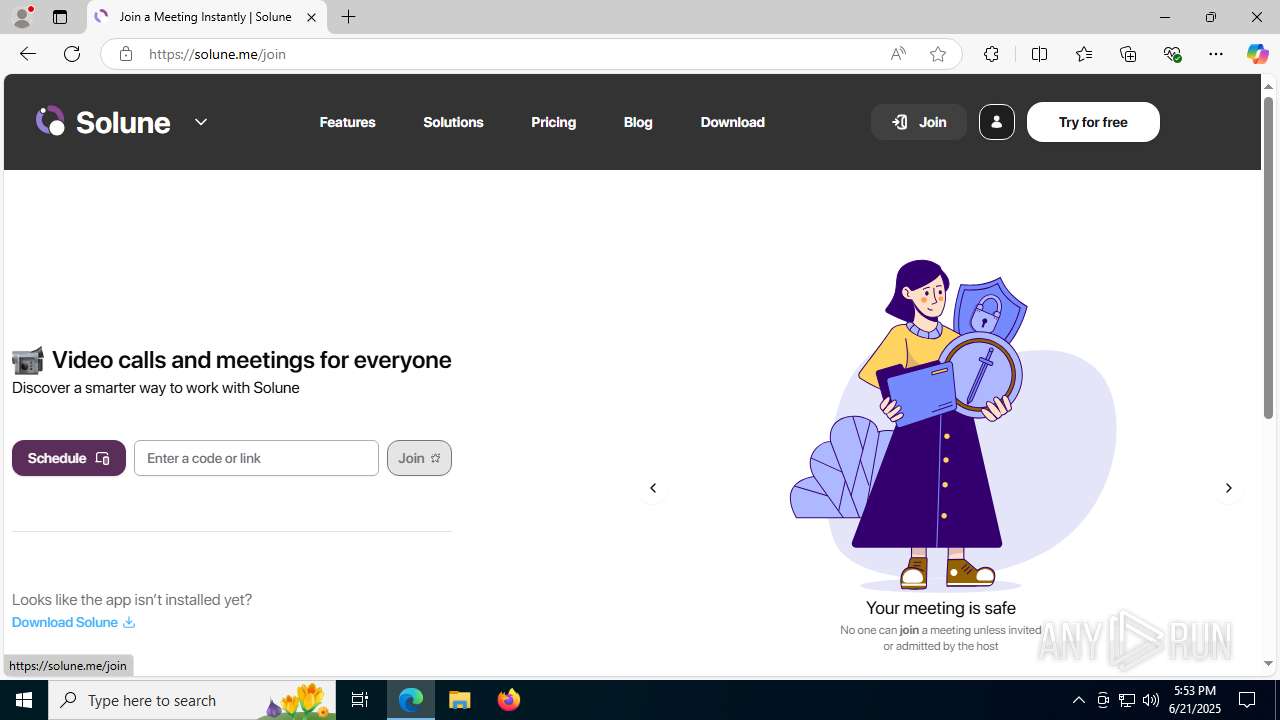The width and height of the screenshot is (1280, 720).
Task: Open the Solutions menu
Action: click(x=453, y=122)
